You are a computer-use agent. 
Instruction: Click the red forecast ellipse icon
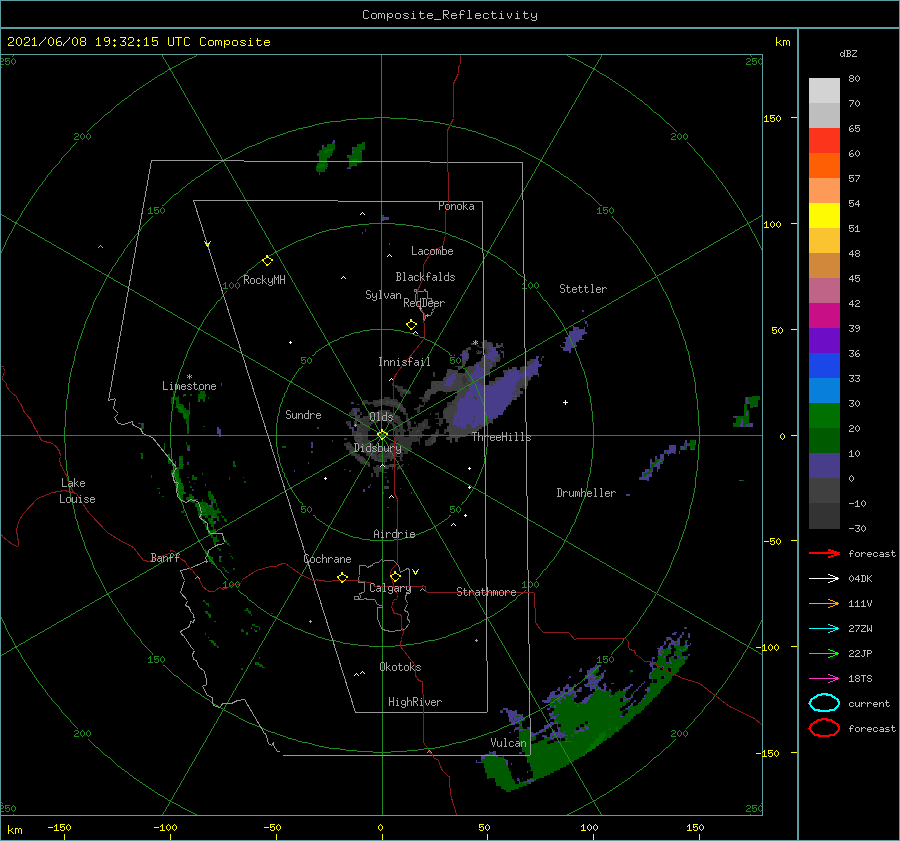coord(824,728)
